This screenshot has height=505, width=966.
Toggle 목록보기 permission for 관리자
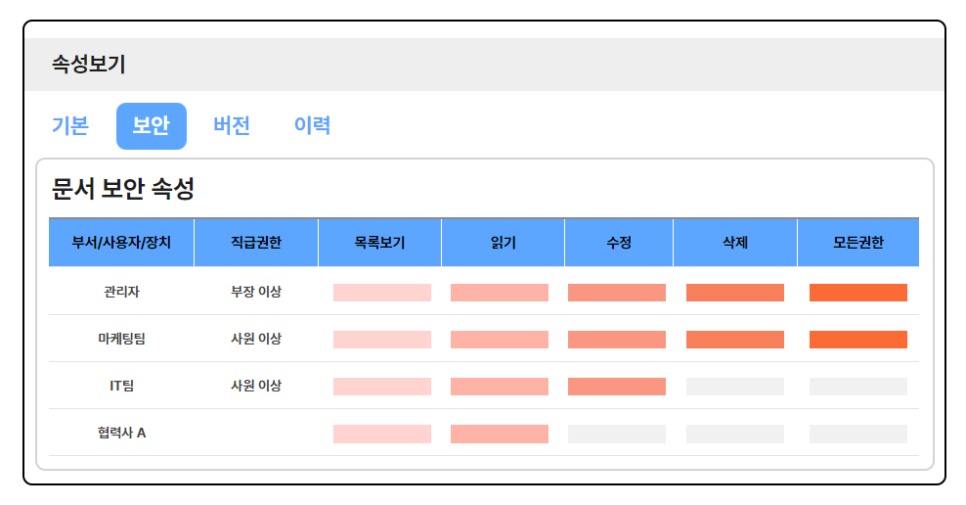(382, 293)
